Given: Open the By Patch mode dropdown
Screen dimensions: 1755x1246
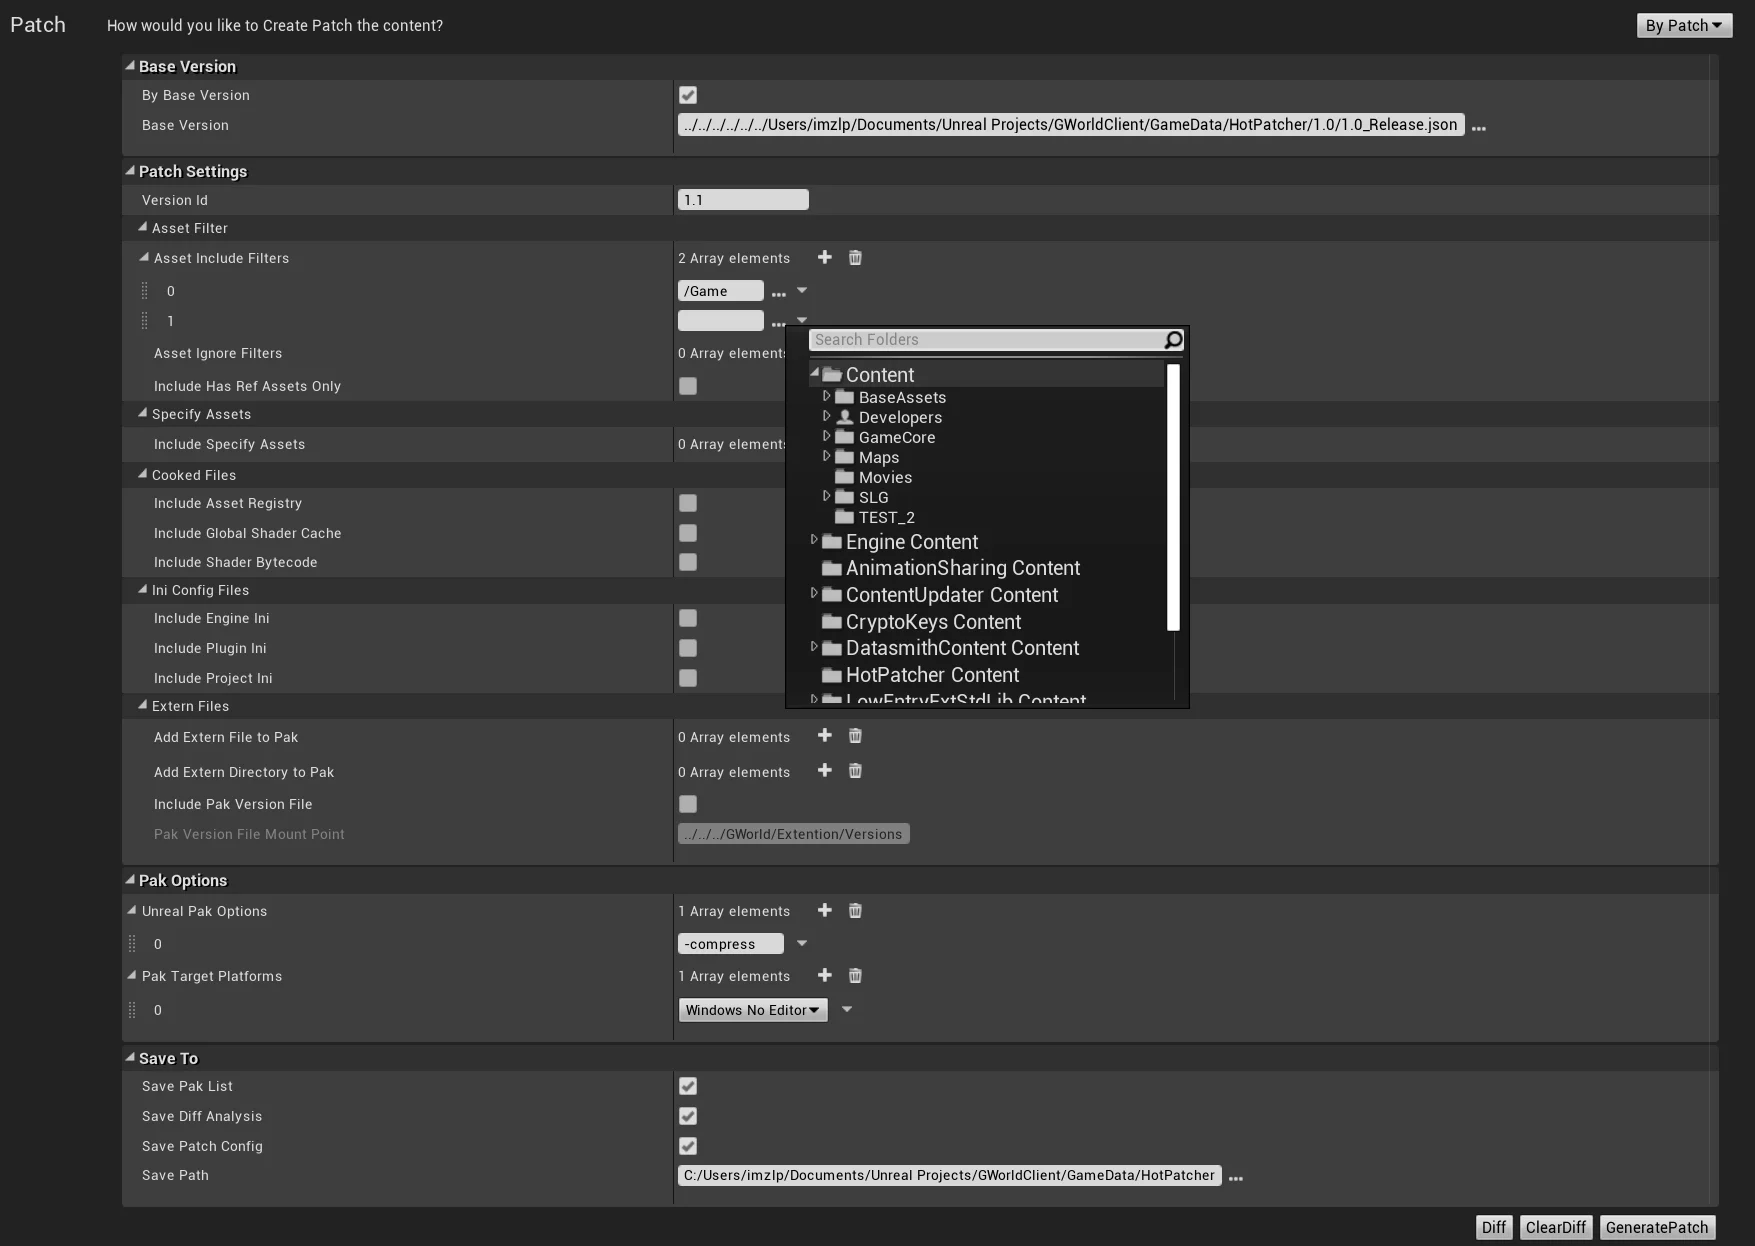Looking at the screenshot, I should pyautogui.click(x=1683, y=25).
